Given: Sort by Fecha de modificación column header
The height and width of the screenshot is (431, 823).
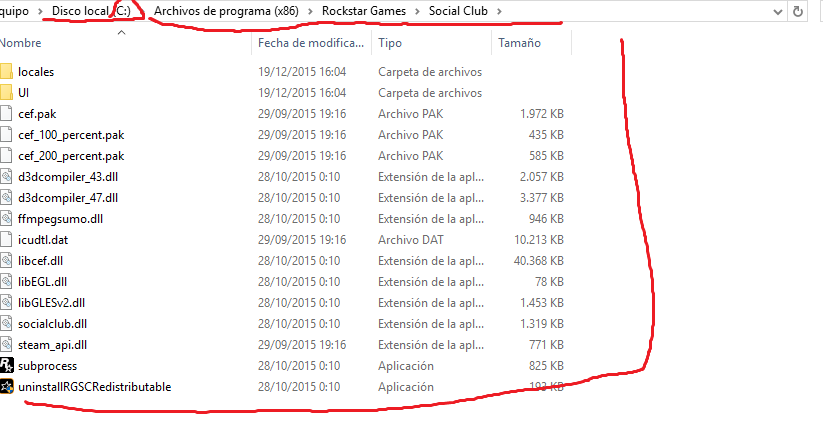Looking at the screenshot, I should pyautogui.click(x=311, y=43).
